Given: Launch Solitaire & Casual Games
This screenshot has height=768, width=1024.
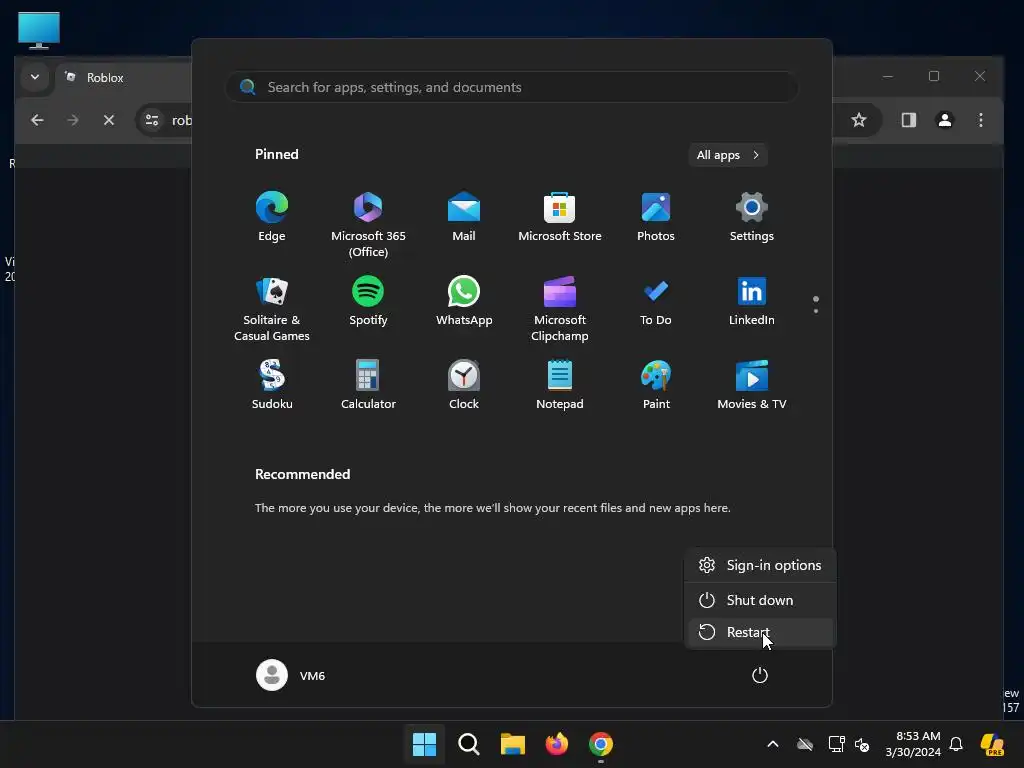Looking at the screenshot, I should 272,309.
